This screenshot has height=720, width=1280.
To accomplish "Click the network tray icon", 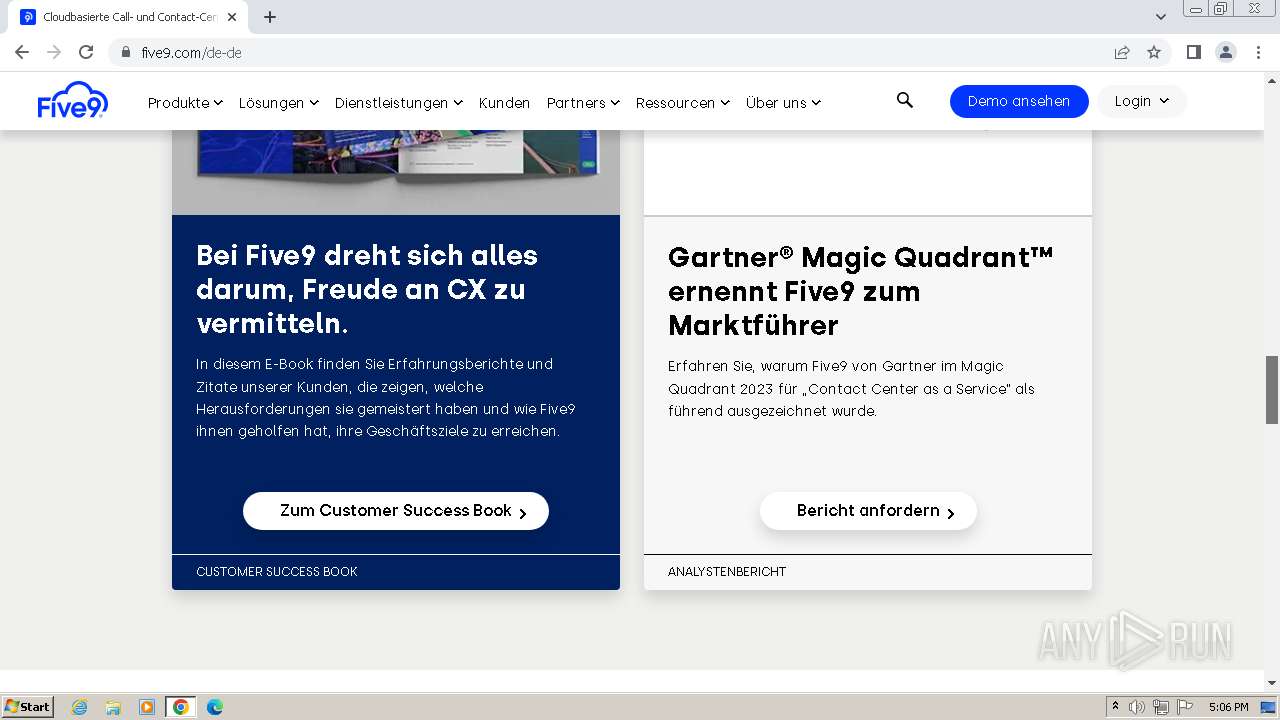I will 1161,707.
